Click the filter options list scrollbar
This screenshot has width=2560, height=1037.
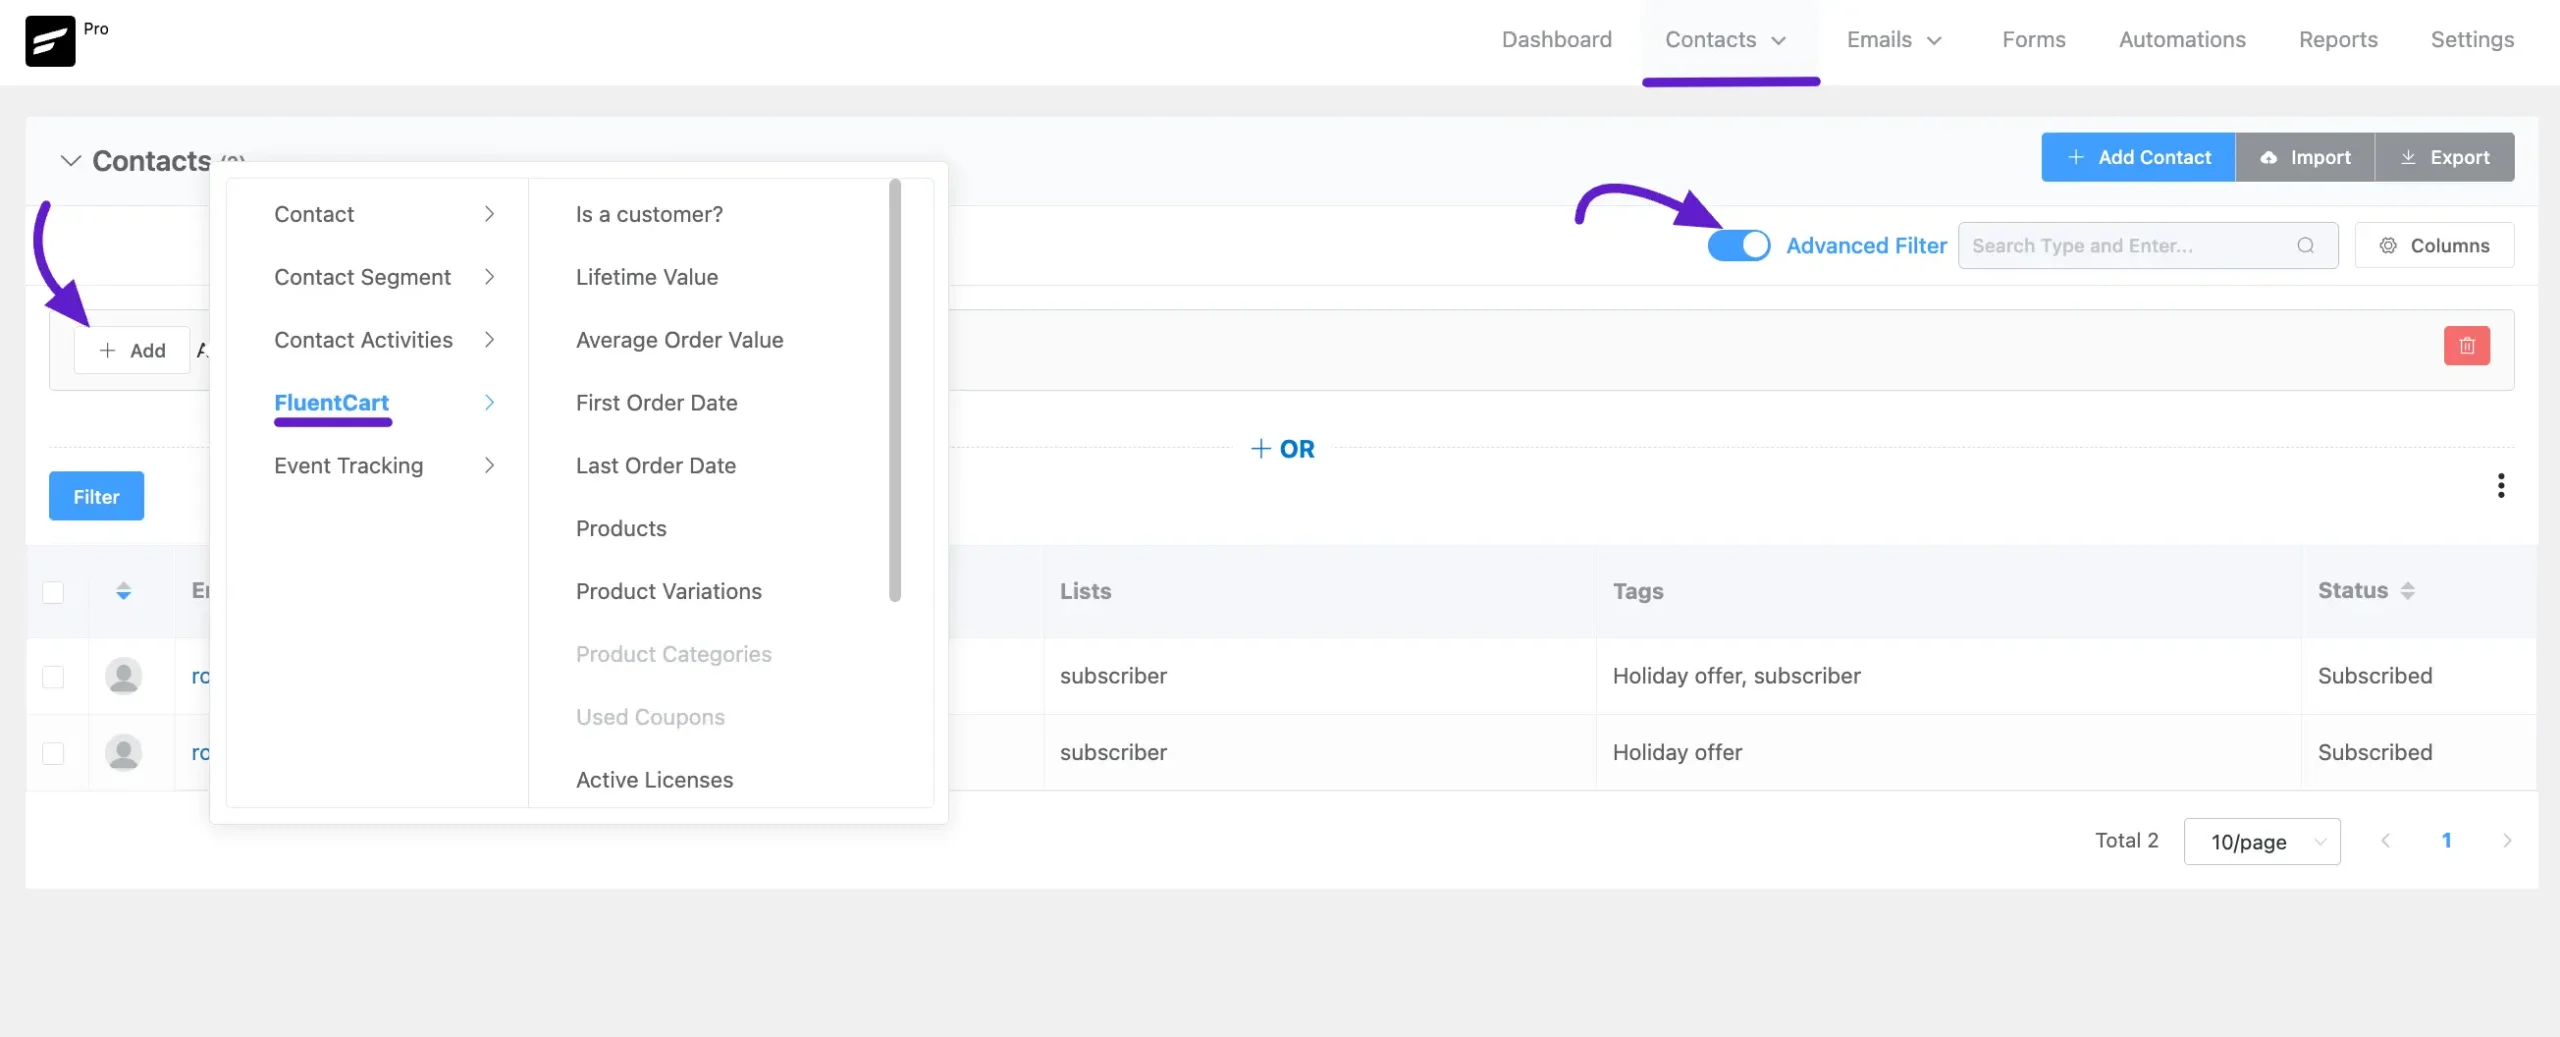[894, 390]
